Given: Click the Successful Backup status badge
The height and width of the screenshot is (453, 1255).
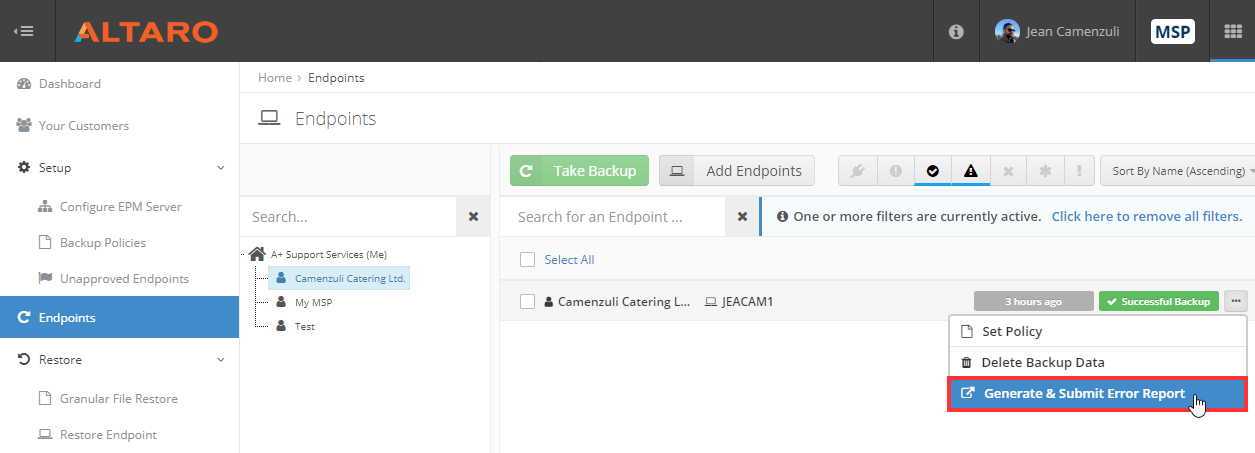Looking at the screenshot, I should point(1159,301).
